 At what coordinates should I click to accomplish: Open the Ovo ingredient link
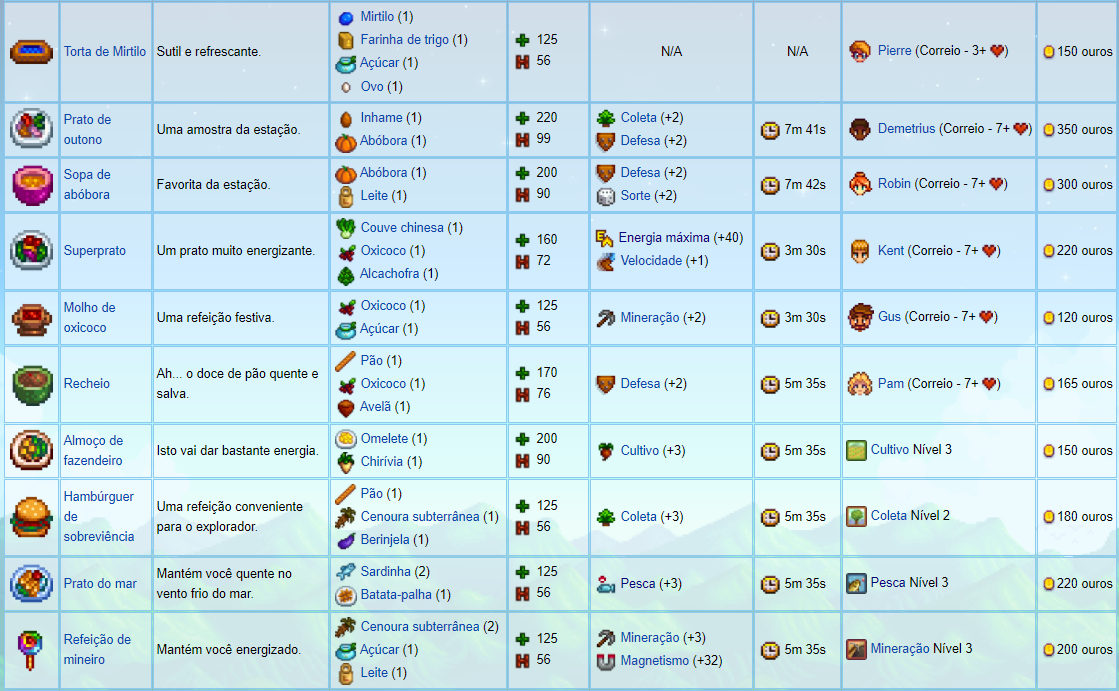pyautogui.click(x=372, y=86)
